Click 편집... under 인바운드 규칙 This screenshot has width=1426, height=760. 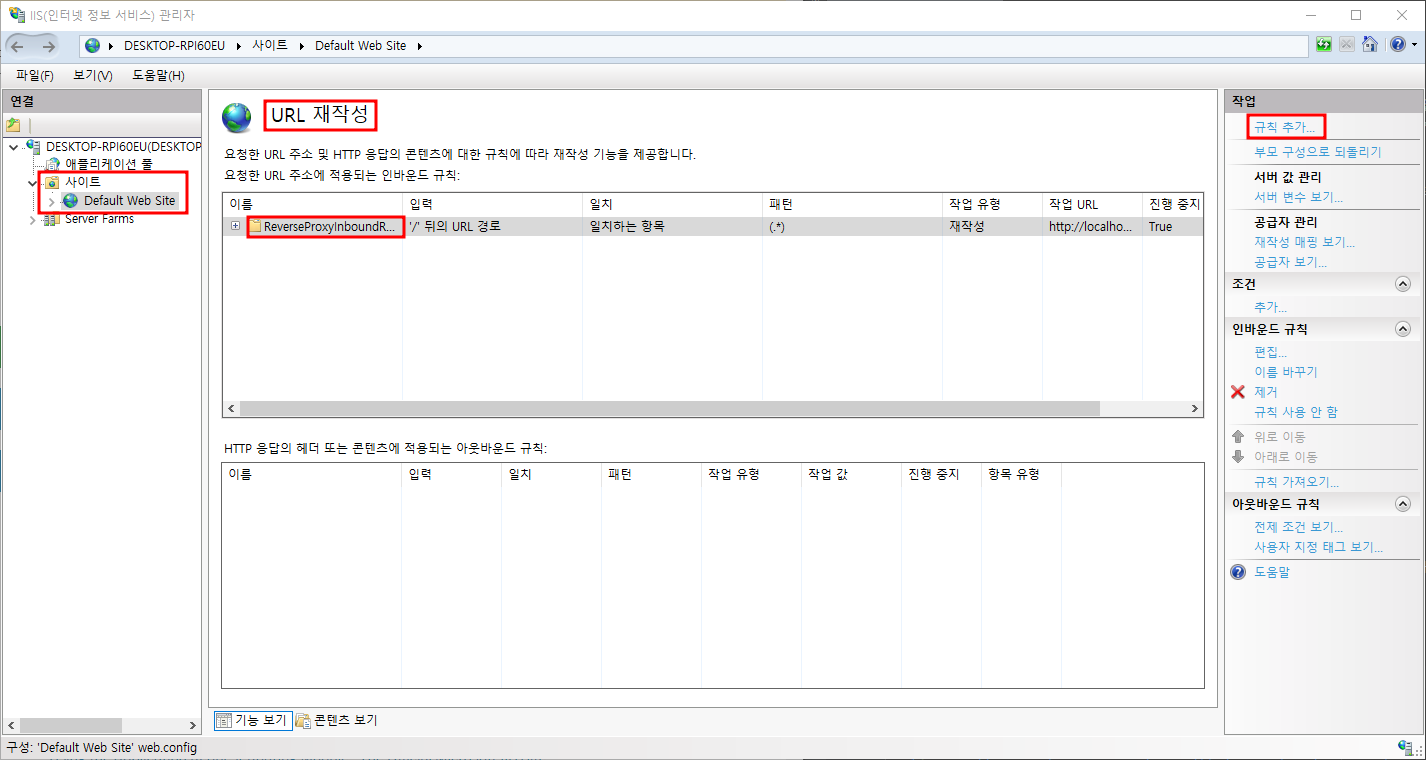1271,352
